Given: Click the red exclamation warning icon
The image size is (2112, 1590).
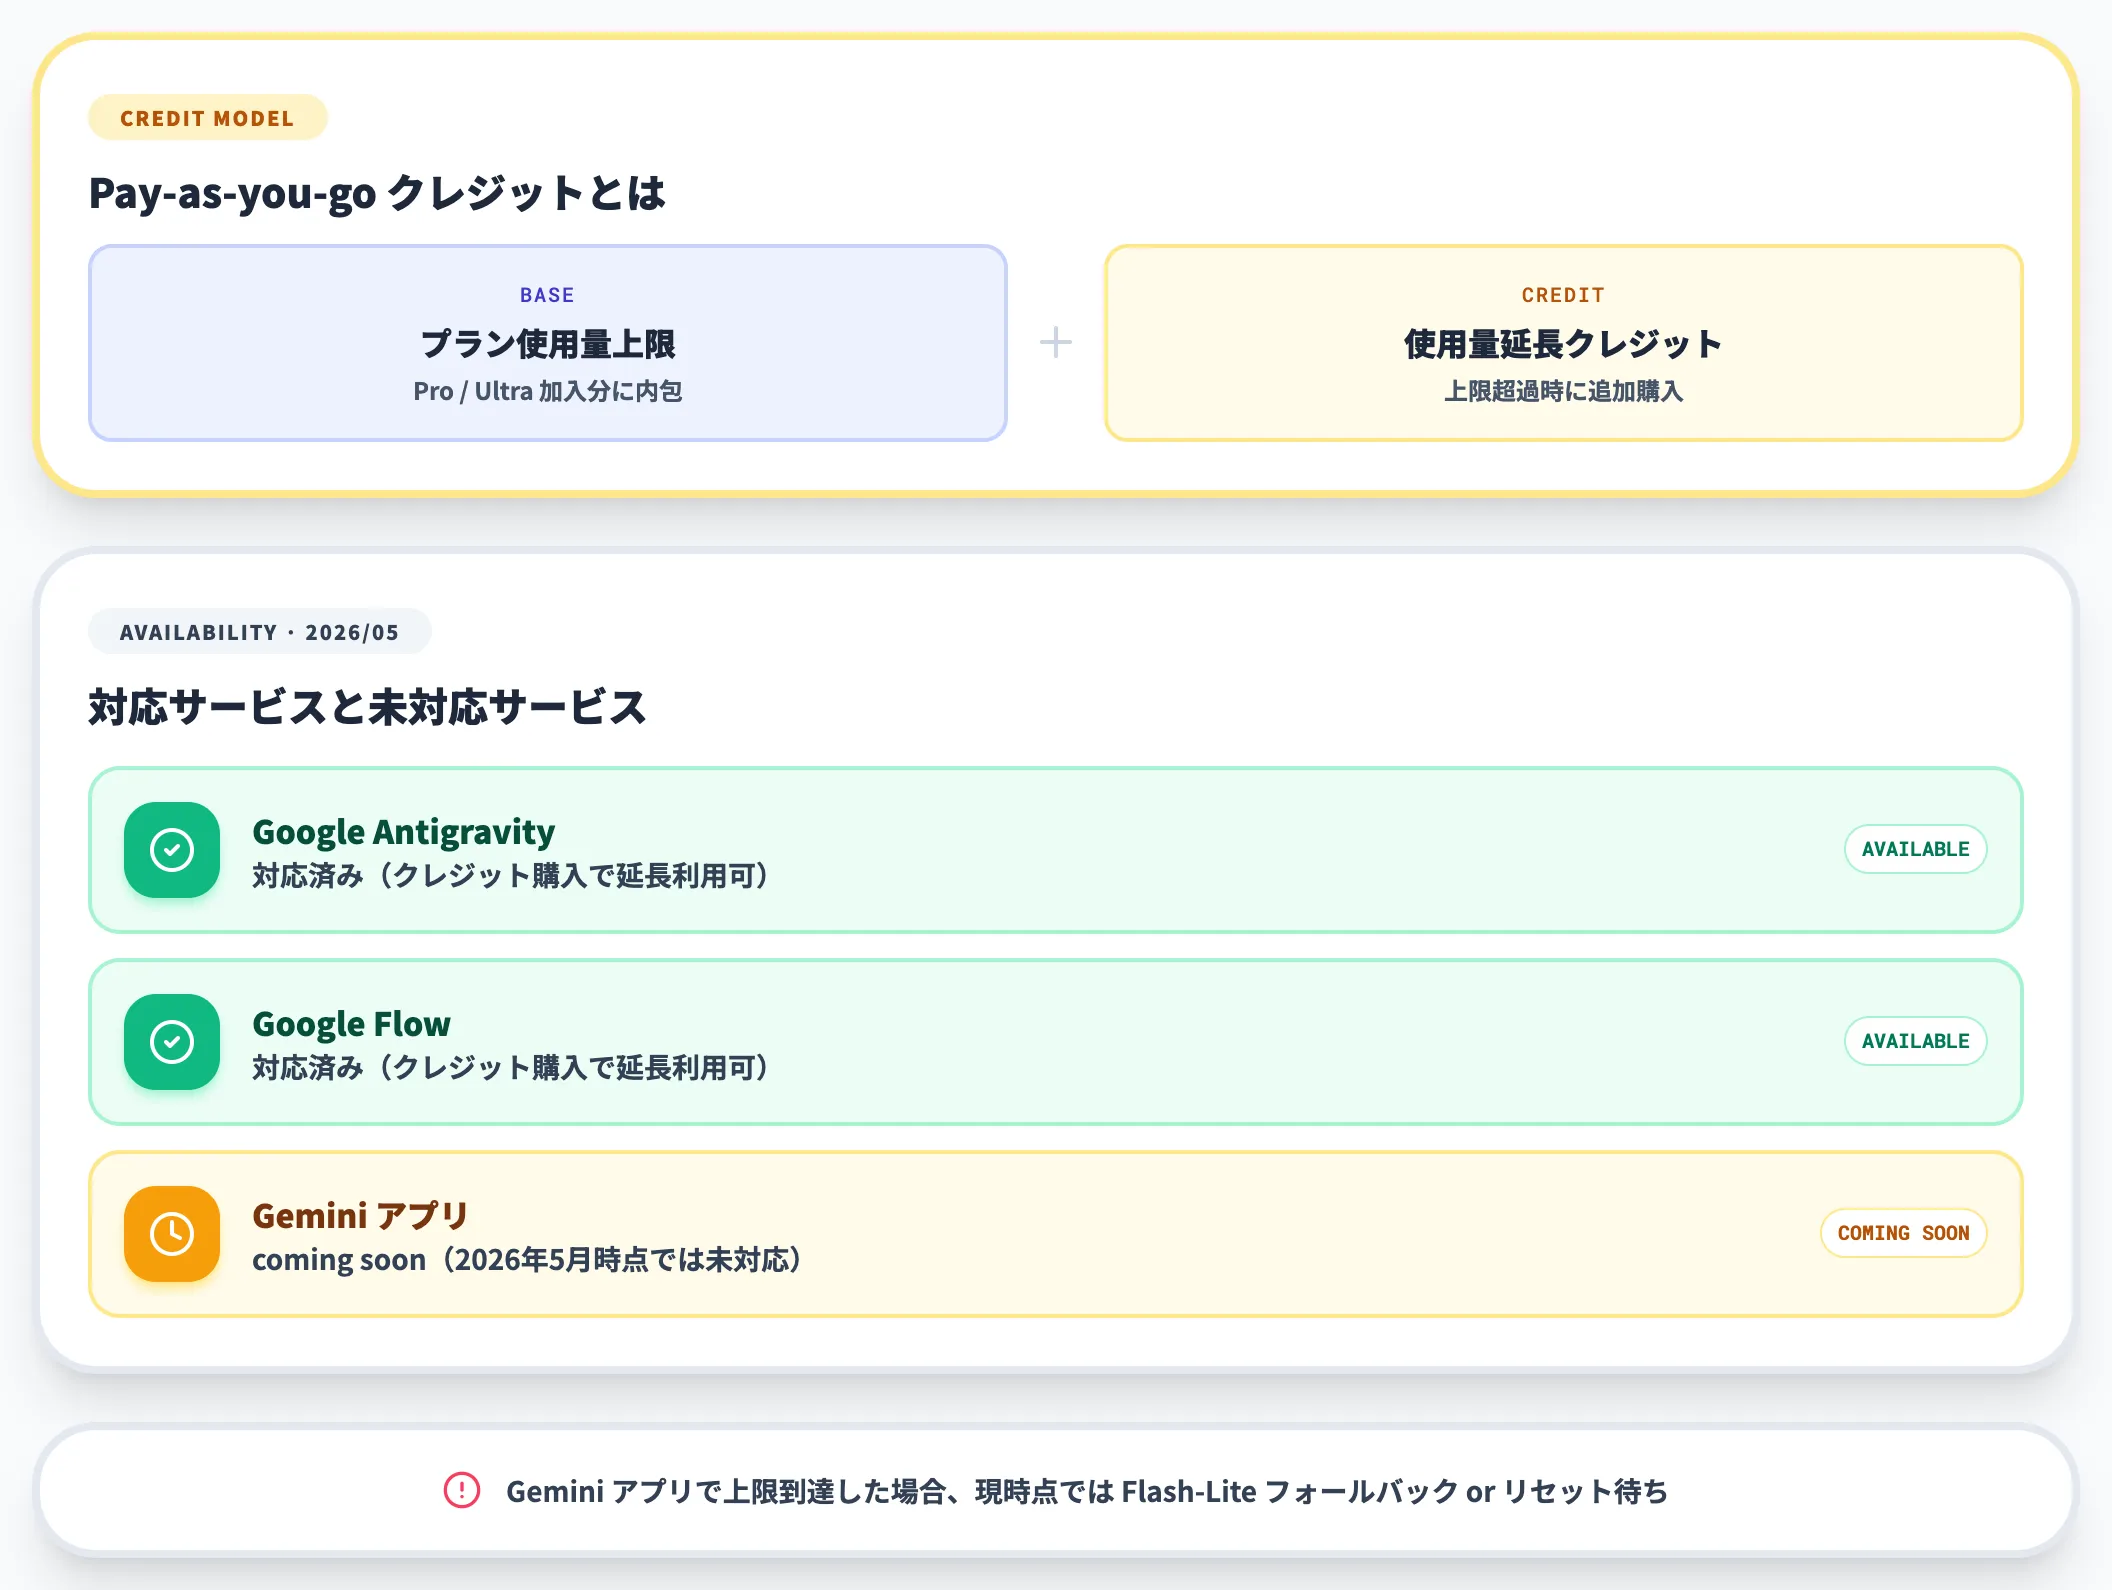Looking at the screenshot, I should click(462, 1490).
